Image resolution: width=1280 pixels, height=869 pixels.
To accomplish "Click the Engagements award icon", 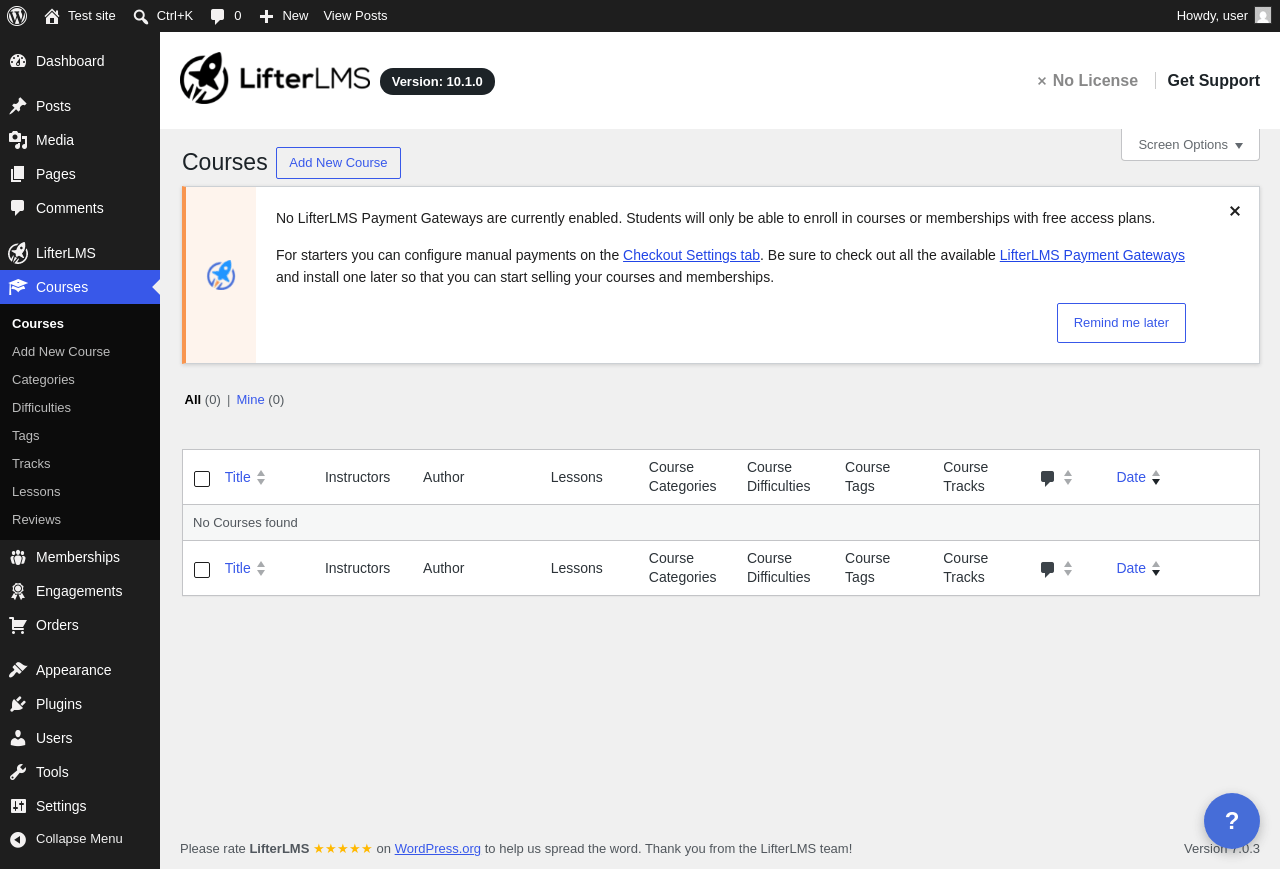I will [x=18, y=591].
